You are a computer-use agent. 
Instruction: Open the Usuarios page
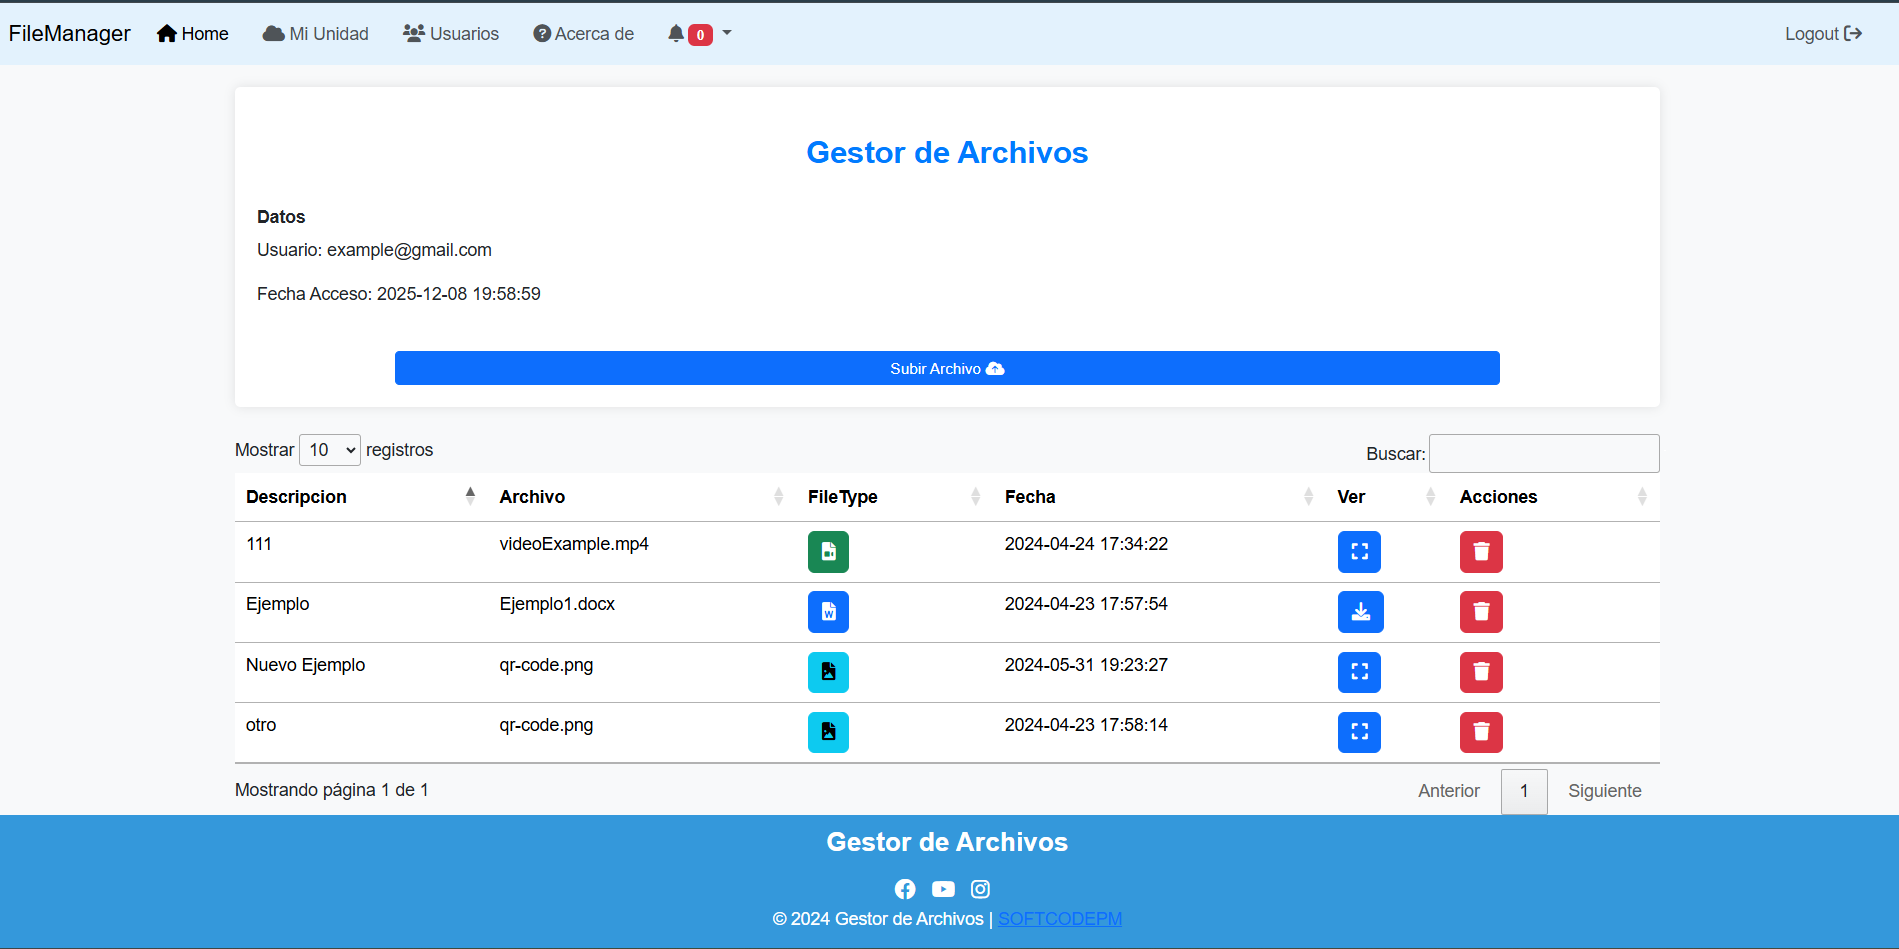tap(450, 33)
